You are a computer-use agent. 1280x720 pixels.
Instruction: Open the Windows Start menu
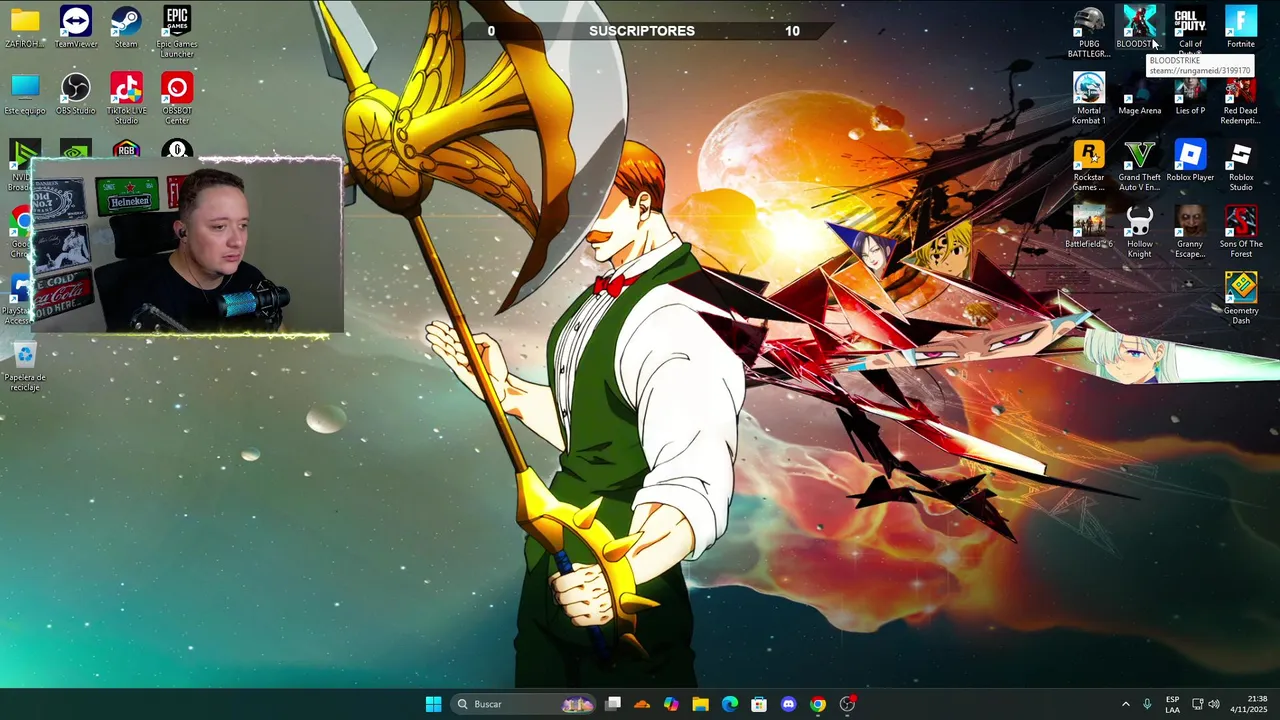pyautogui.click(x=433, y=704)
